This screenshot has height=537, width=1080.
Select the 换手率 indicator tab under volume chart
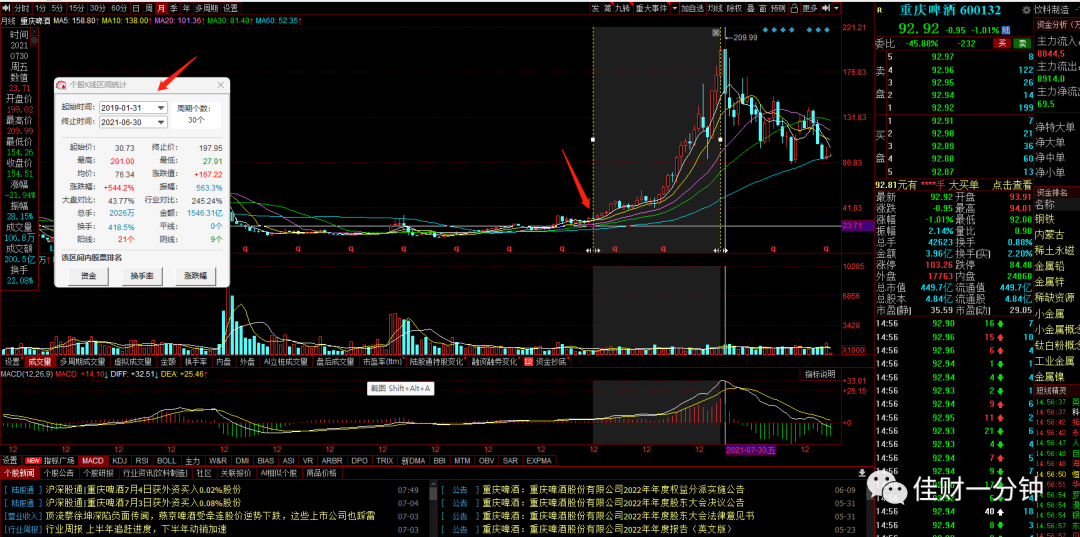pyautogui.click(x=196, y=361)
